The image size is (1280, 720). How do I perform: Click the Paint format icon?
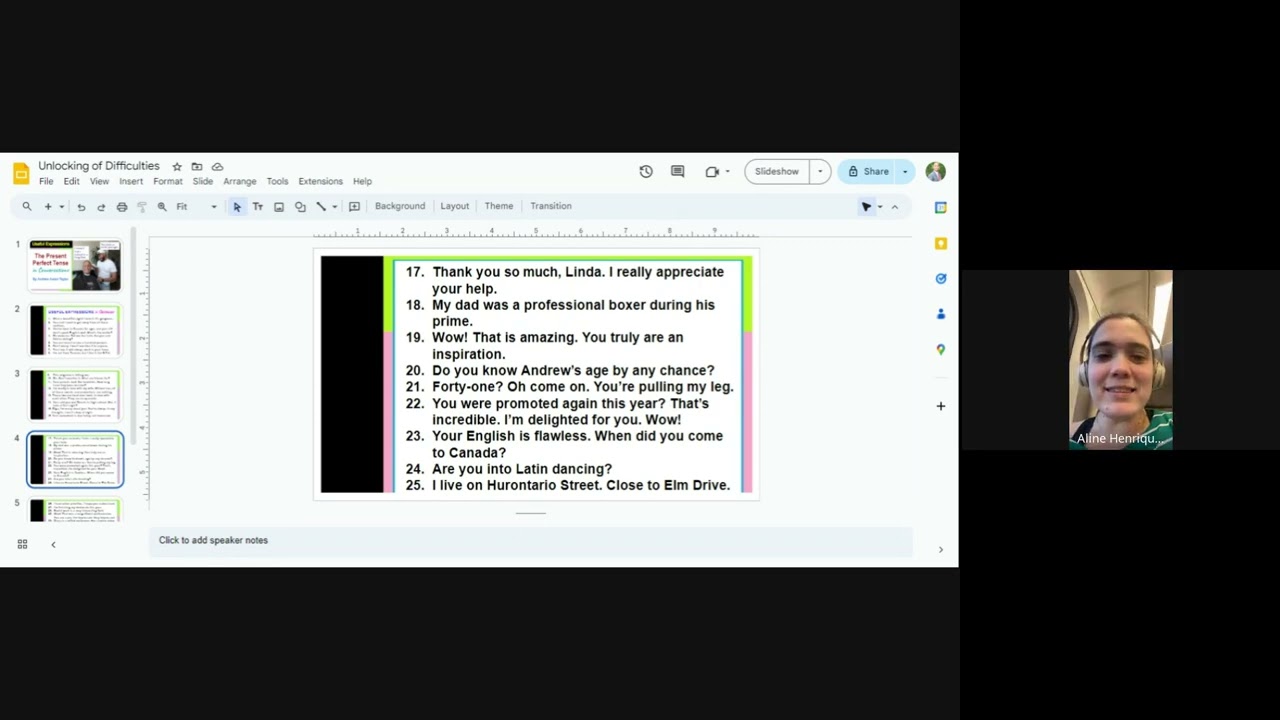(142, 207)
